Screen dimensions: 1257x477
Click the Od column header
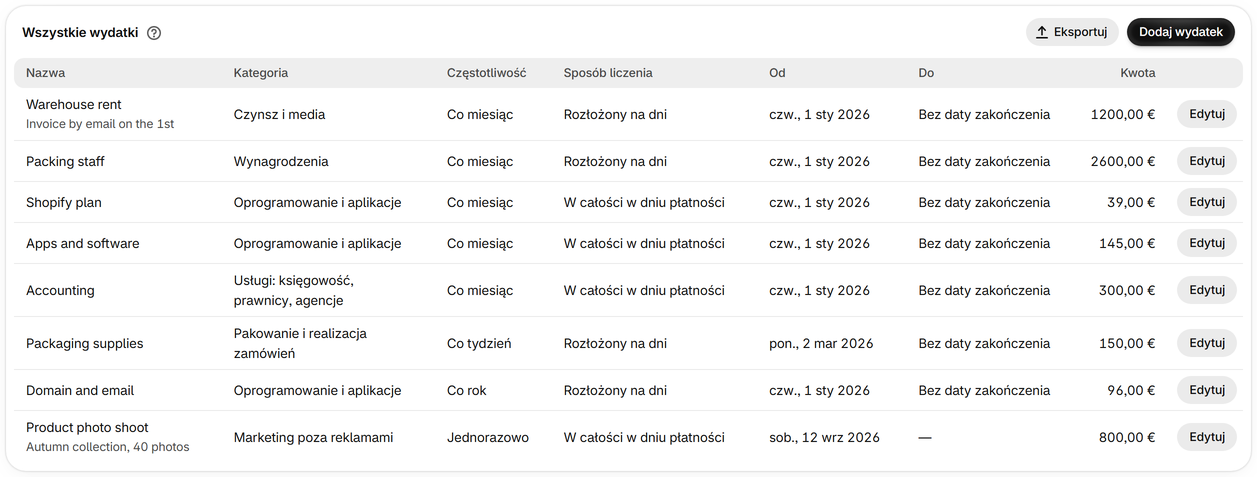(777, 73)
